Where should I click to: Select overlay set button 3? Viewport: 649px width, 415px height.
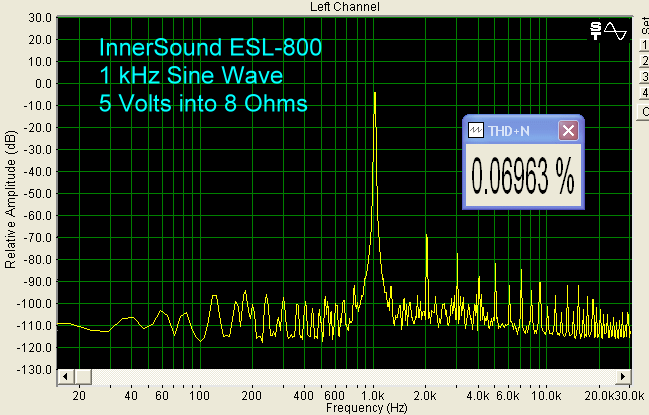[644, 77]
